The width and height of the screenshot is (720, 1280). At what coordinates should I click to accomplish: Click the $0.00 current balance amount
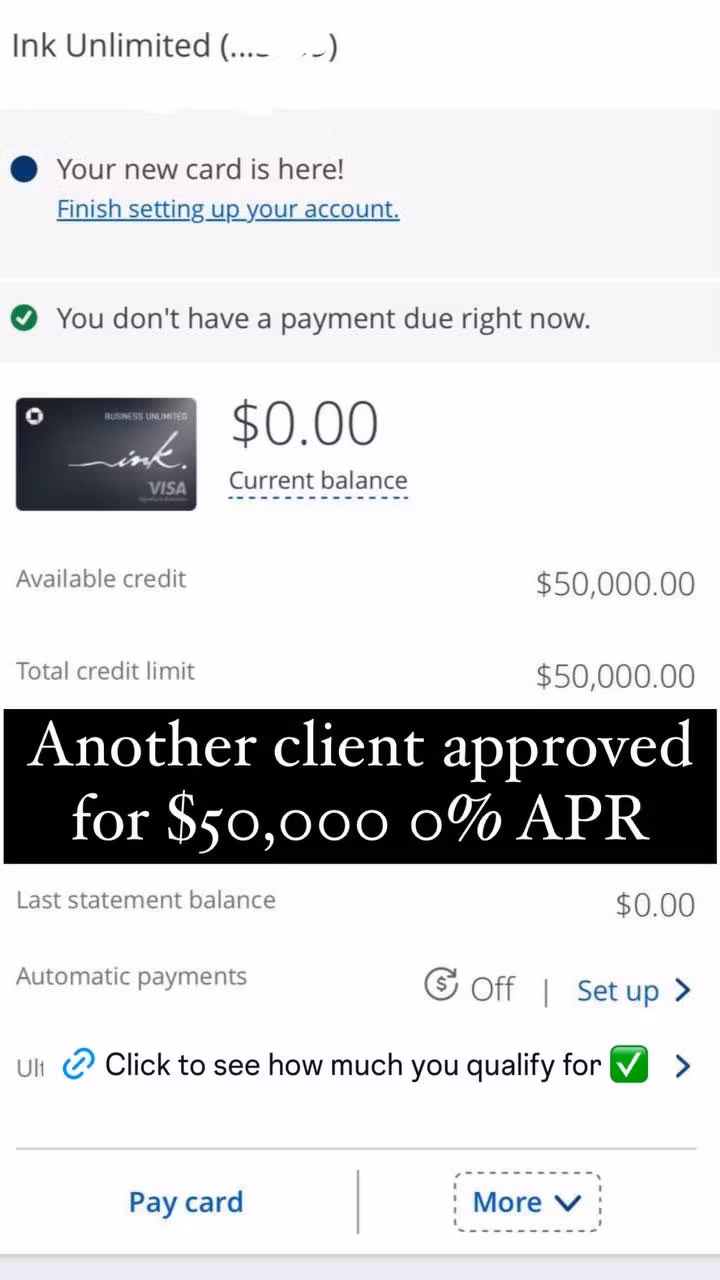pos(305,423)
